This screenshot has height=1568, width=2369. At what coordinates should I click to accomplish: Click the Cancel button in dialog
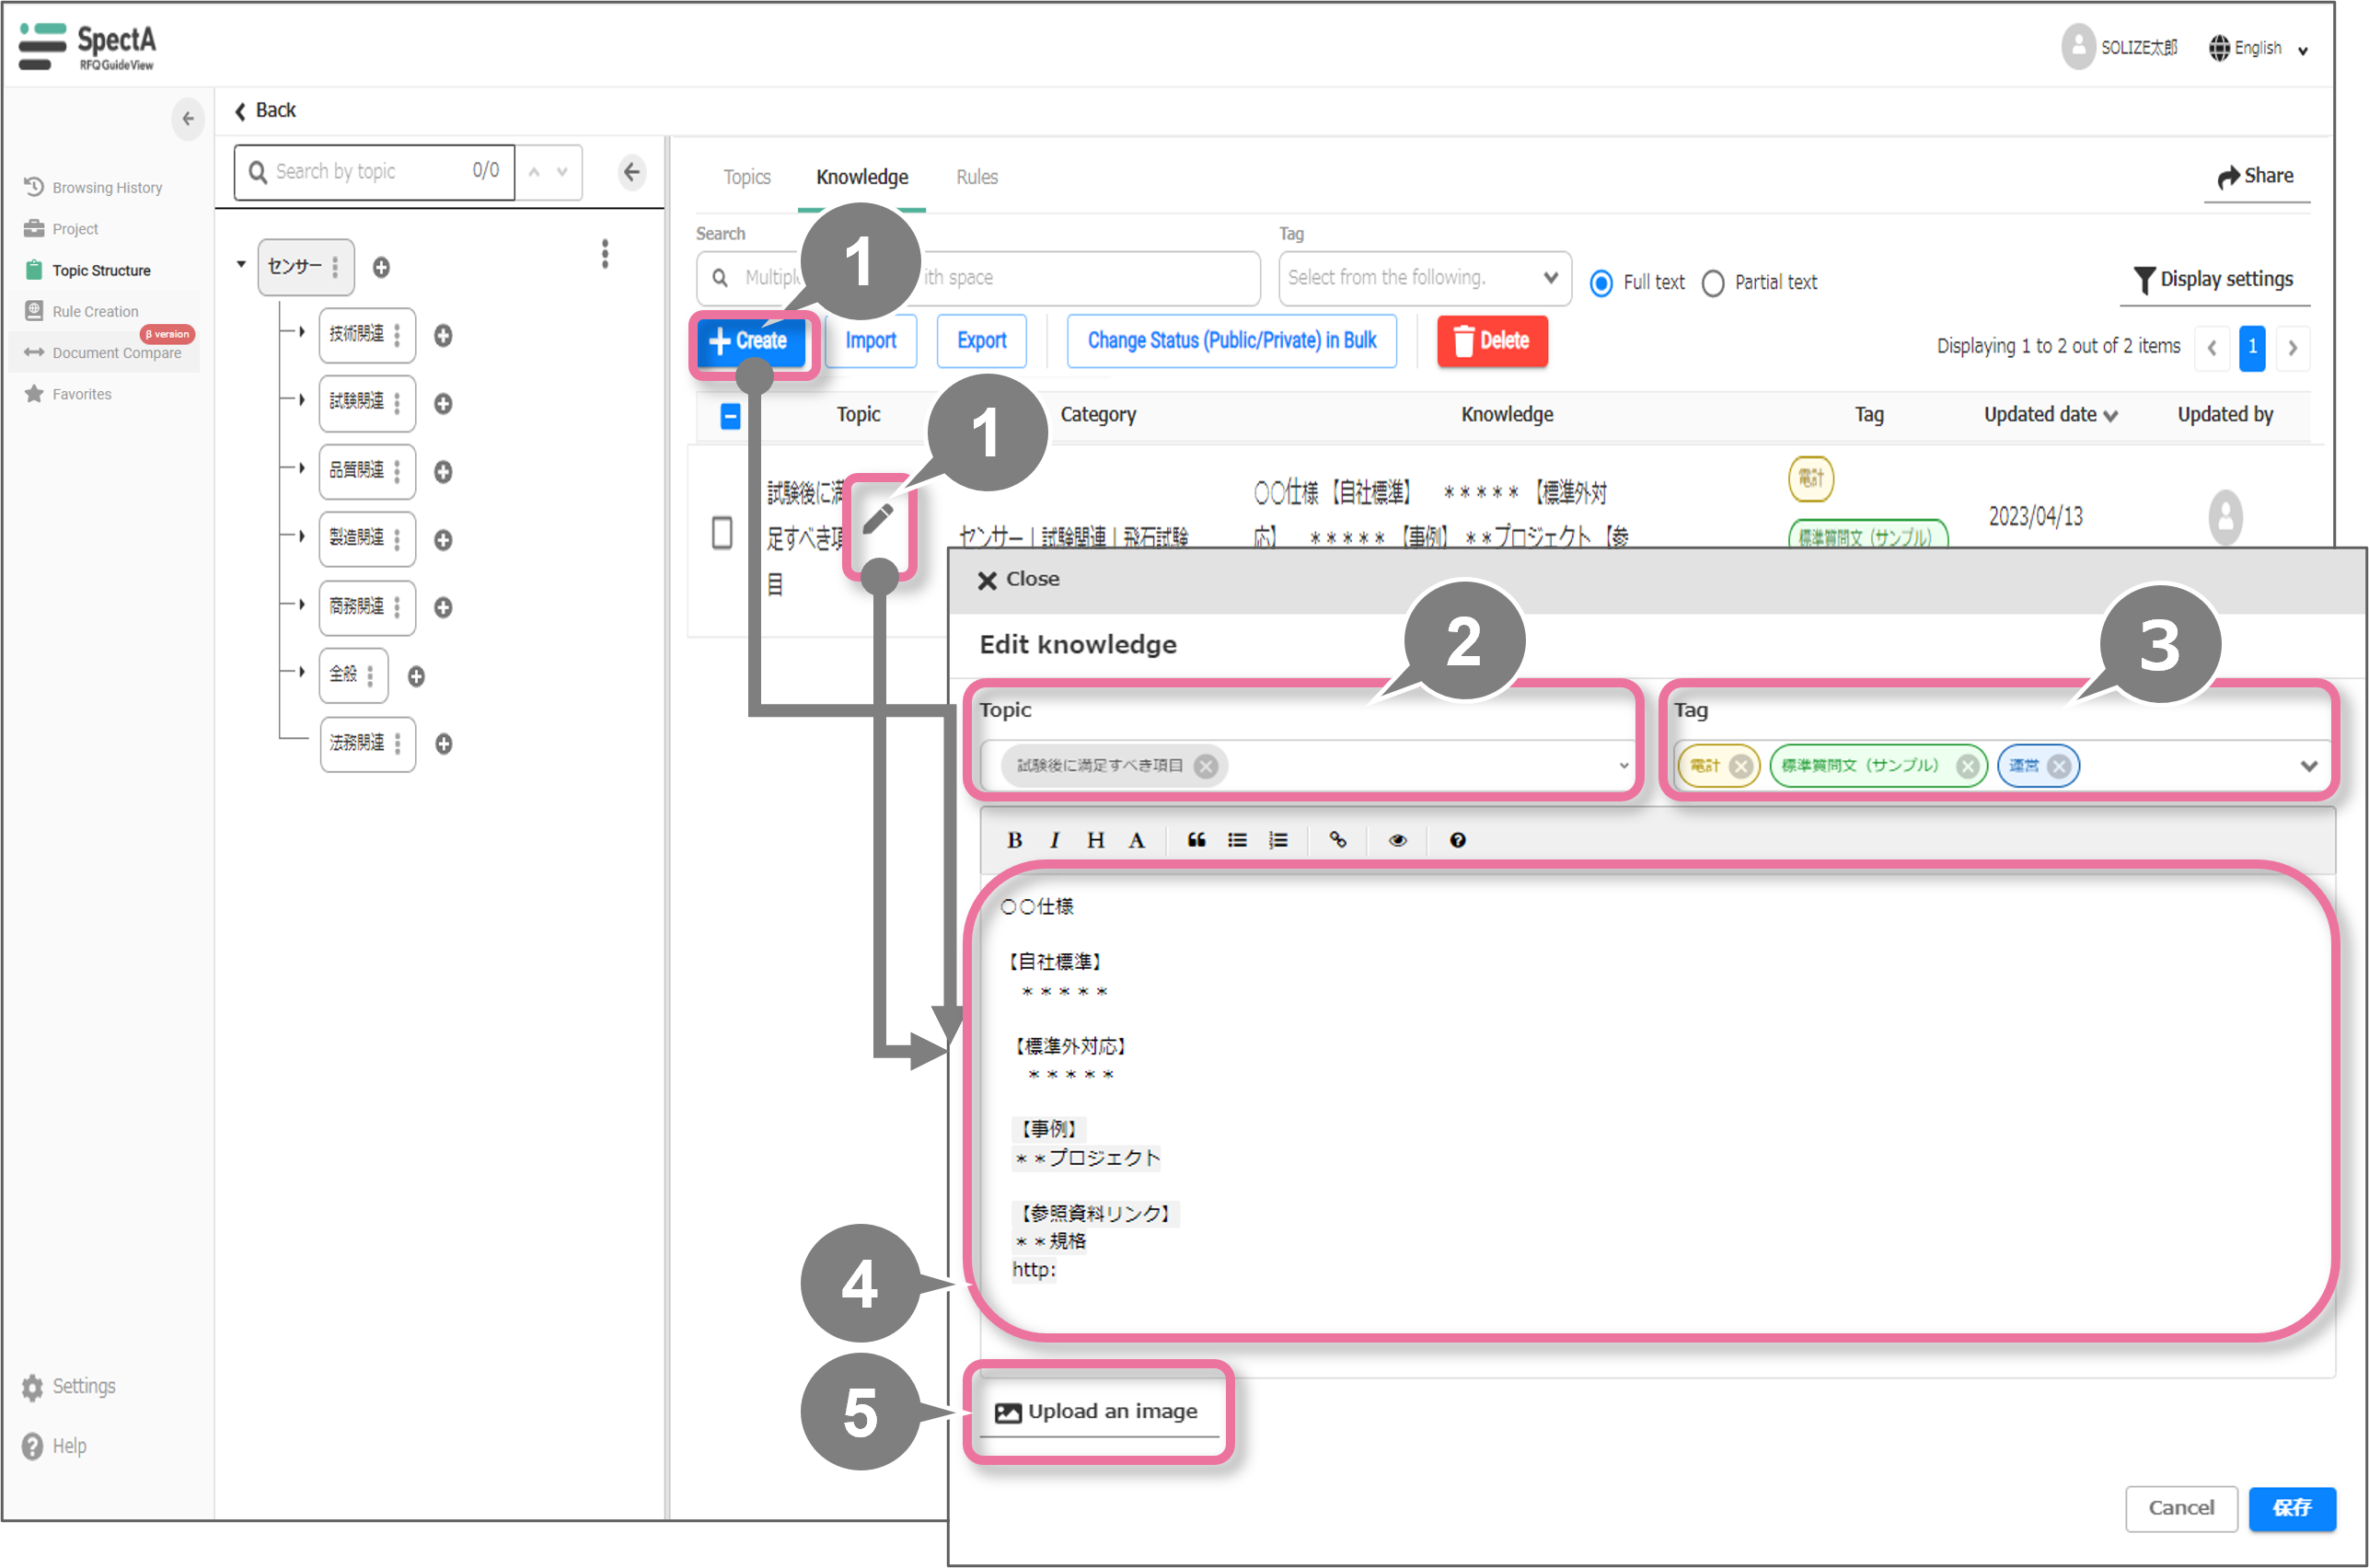pos(2180,1507)
